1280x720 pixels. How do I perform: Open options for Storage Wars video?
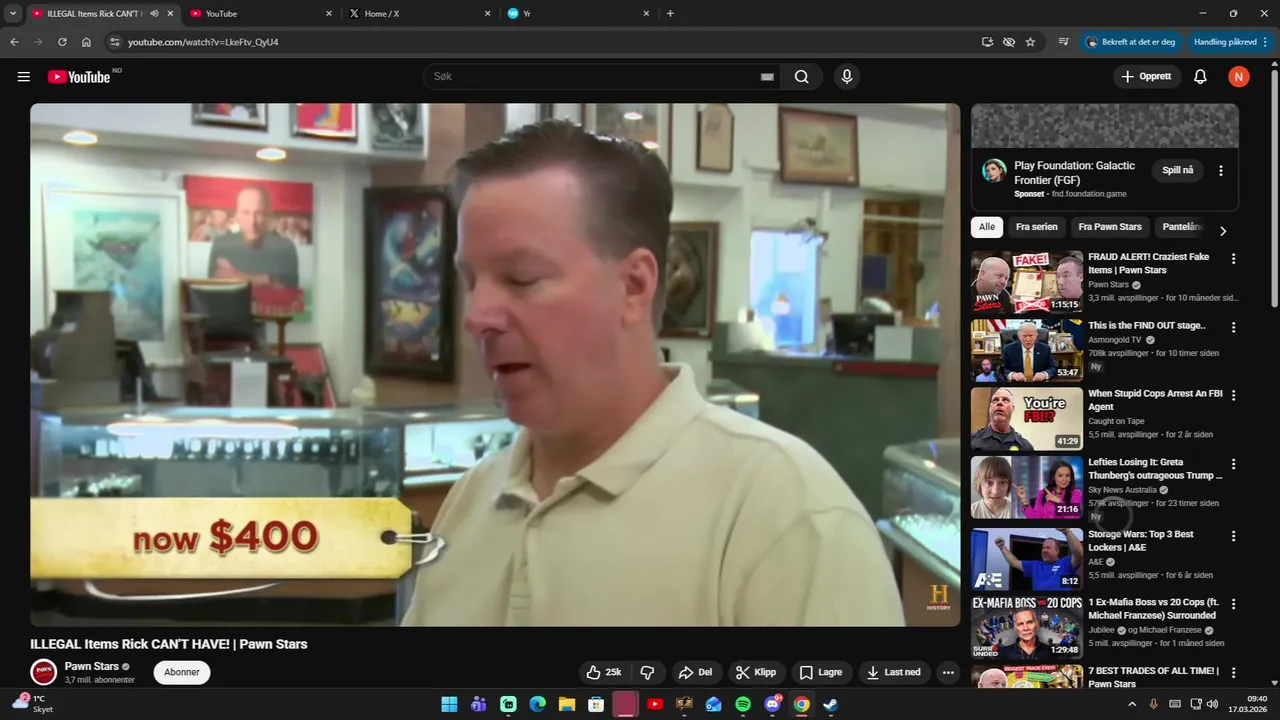(1233, 536)
